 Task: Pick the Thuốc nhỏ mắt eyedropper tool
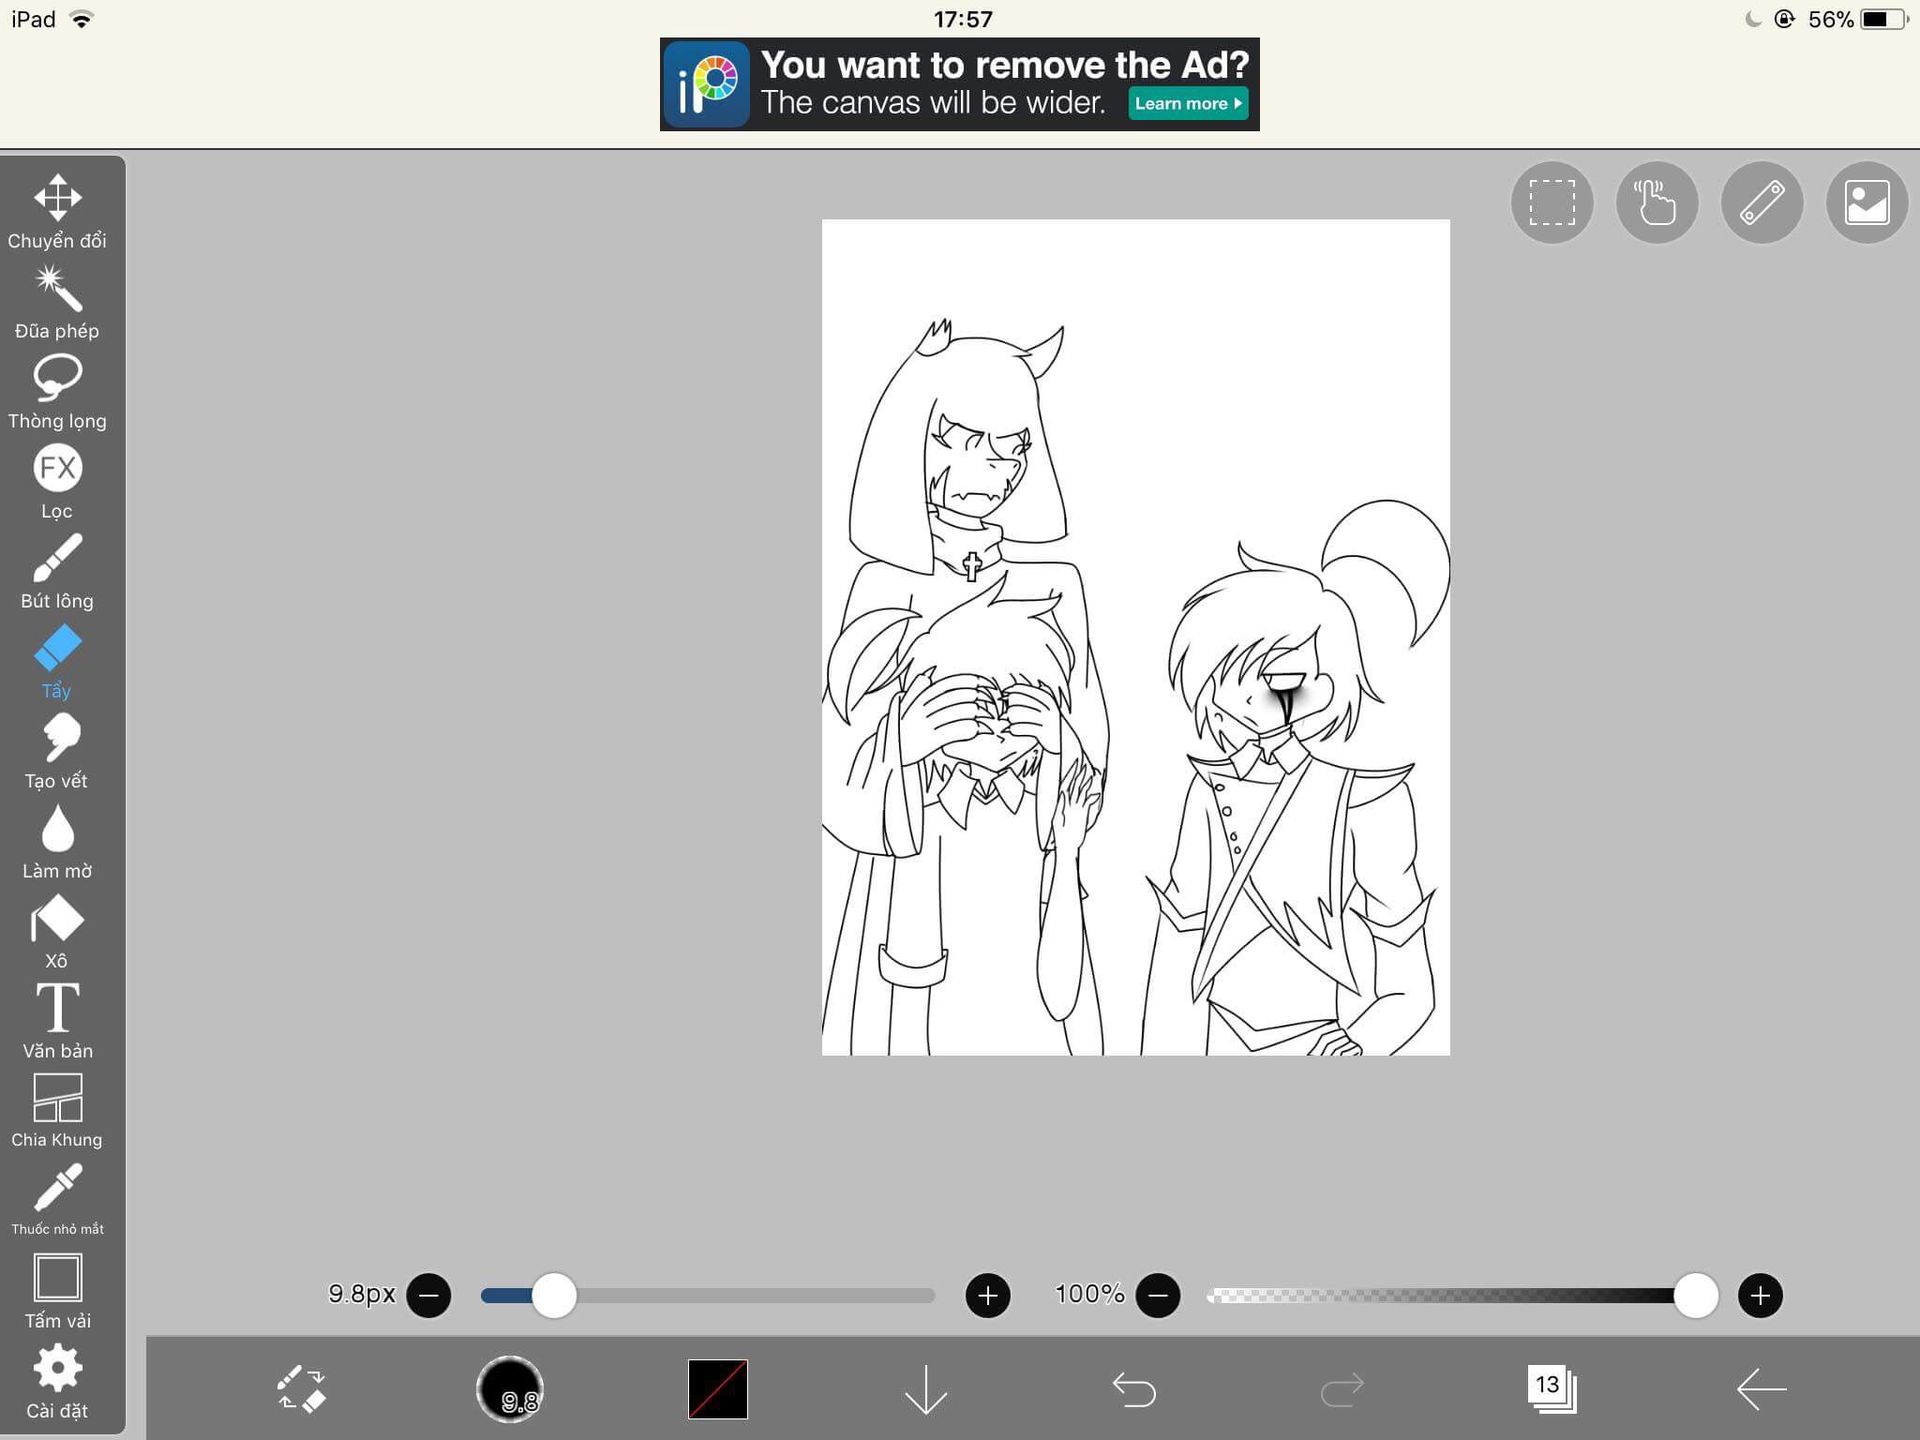57,1198
